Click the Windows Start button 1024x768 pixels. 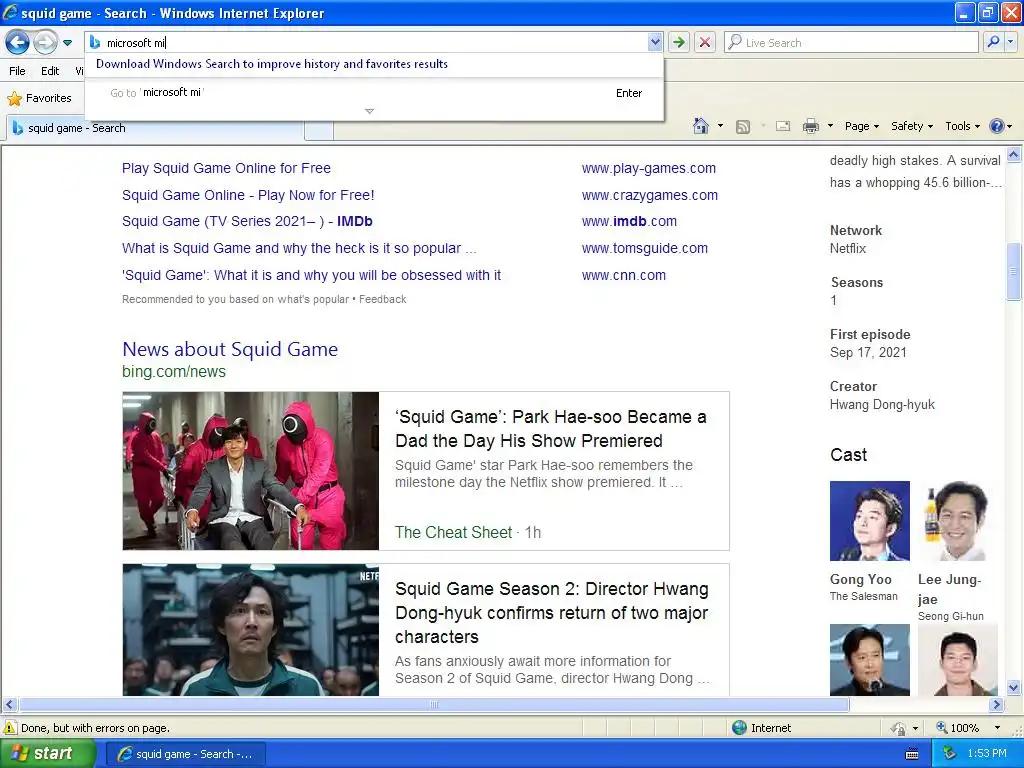(x=47, y=754)
